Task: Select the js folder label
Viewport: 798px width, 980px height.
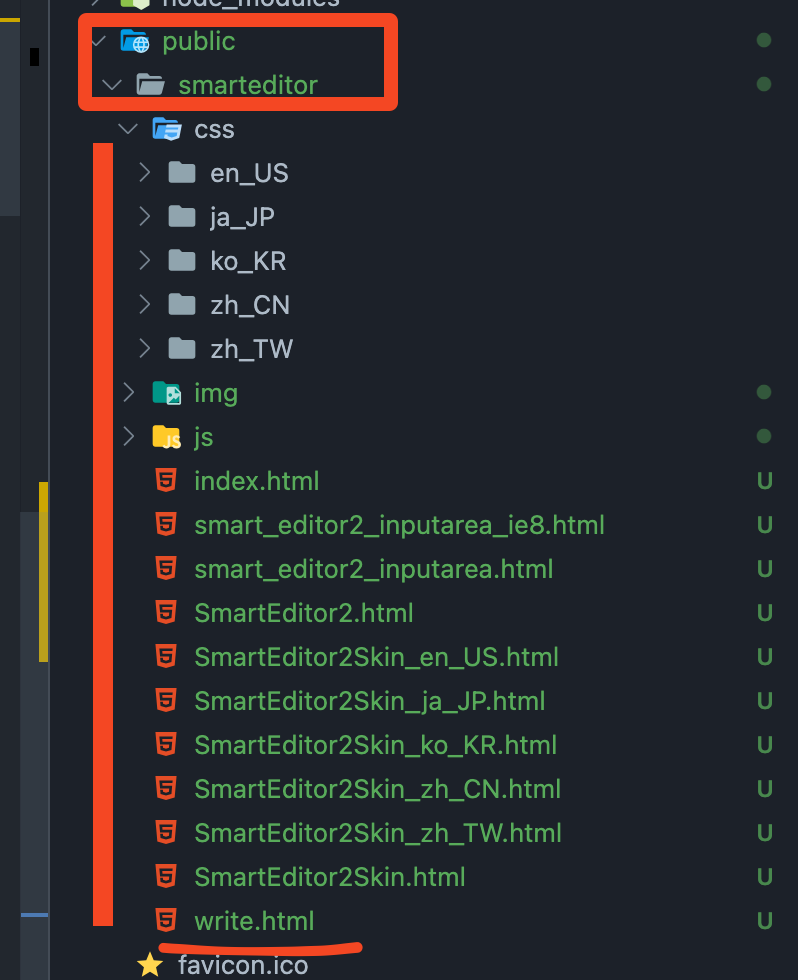Action: (204, 438)
